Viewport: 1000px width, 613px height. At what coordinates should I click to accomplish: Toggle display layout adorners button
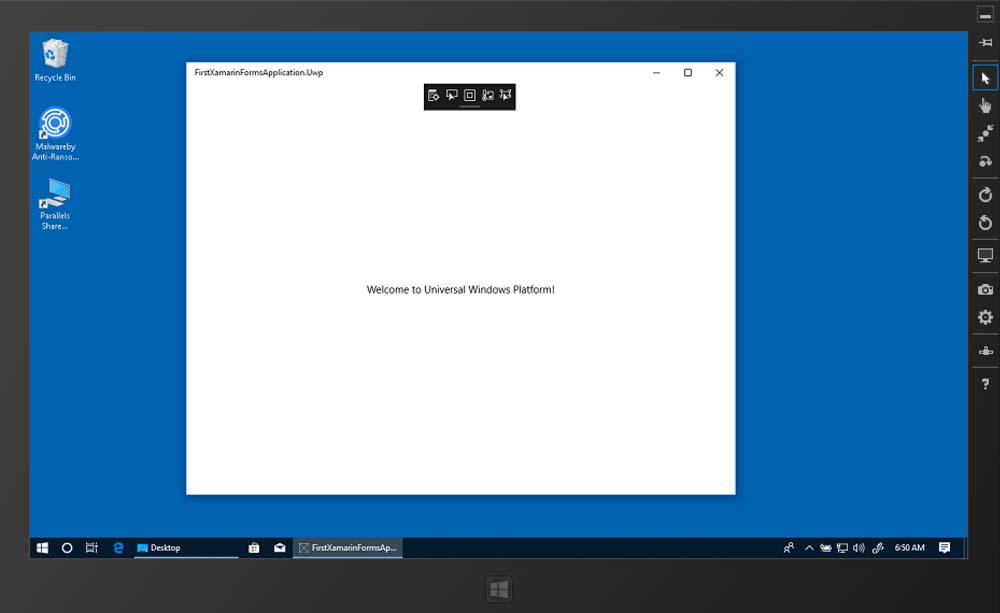[470, 95]
